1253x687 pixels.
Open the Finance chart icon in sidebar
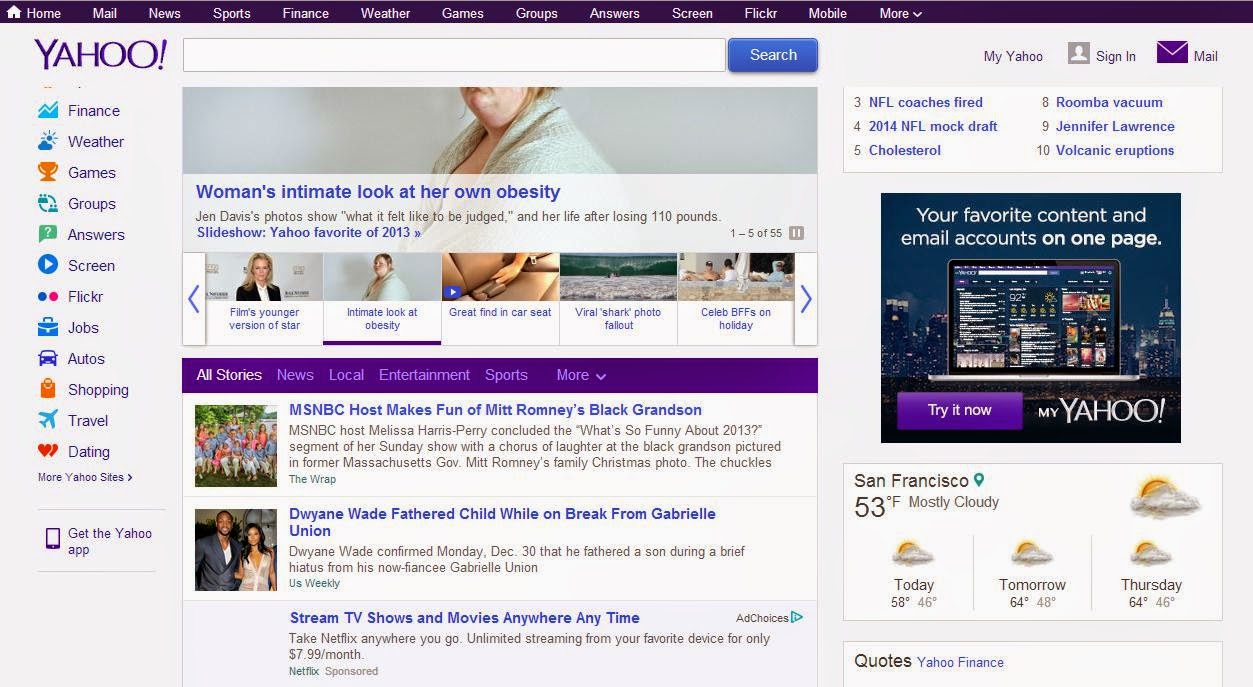coord(48,110)
